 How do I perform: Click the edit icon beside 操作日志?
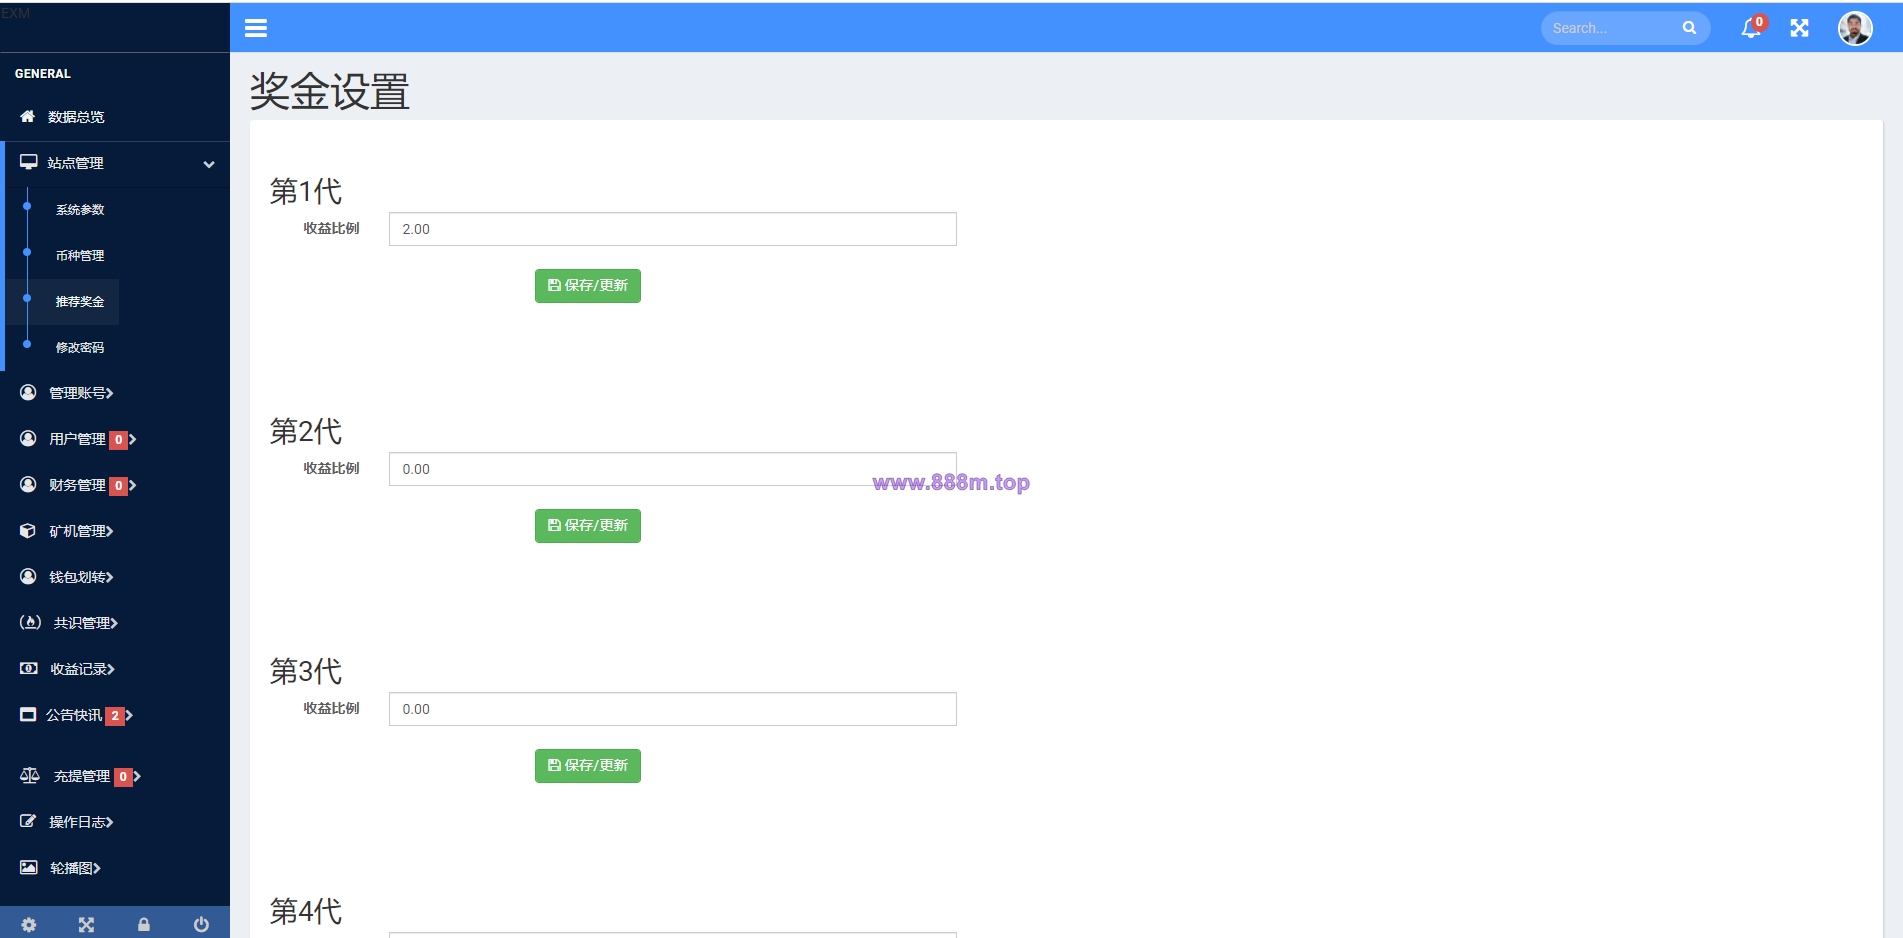point(28,822)
